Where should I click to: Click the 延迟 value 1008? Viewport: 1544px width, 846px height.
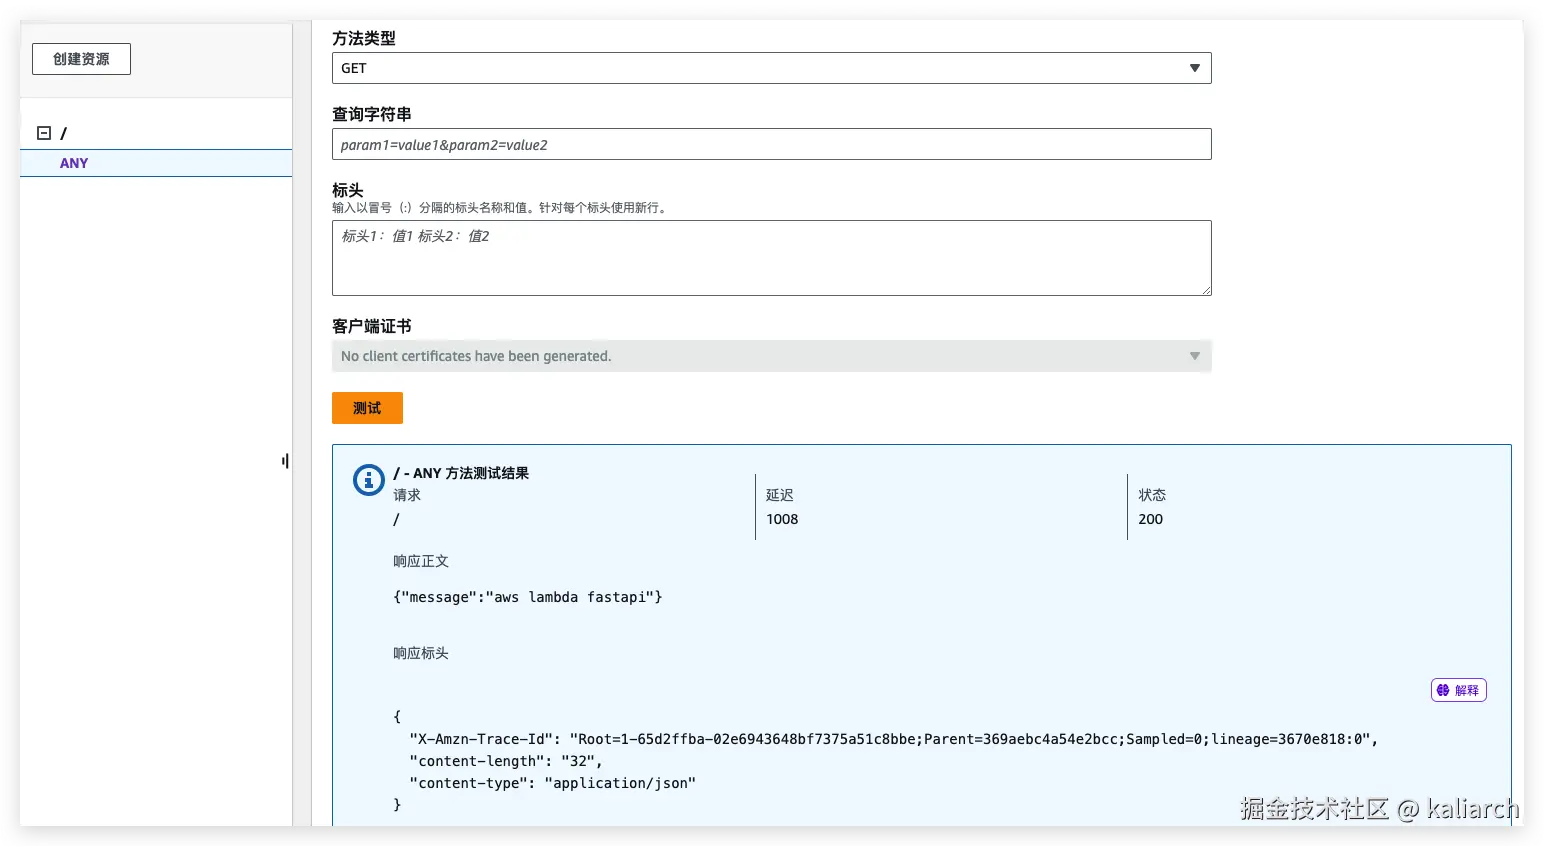782,519
